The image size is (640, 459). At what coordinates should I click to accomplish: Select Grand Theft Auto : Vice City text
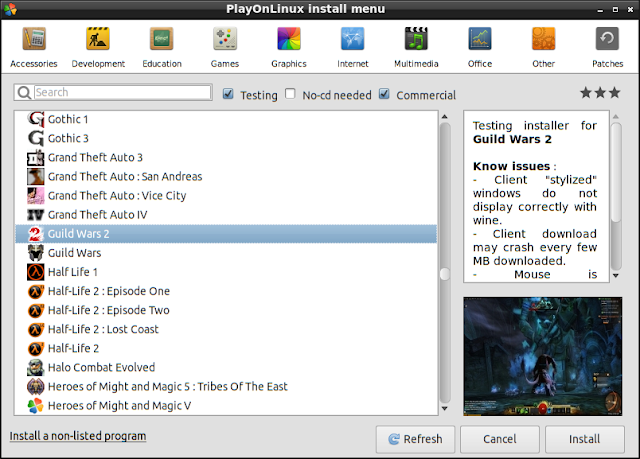click(117, 196)
